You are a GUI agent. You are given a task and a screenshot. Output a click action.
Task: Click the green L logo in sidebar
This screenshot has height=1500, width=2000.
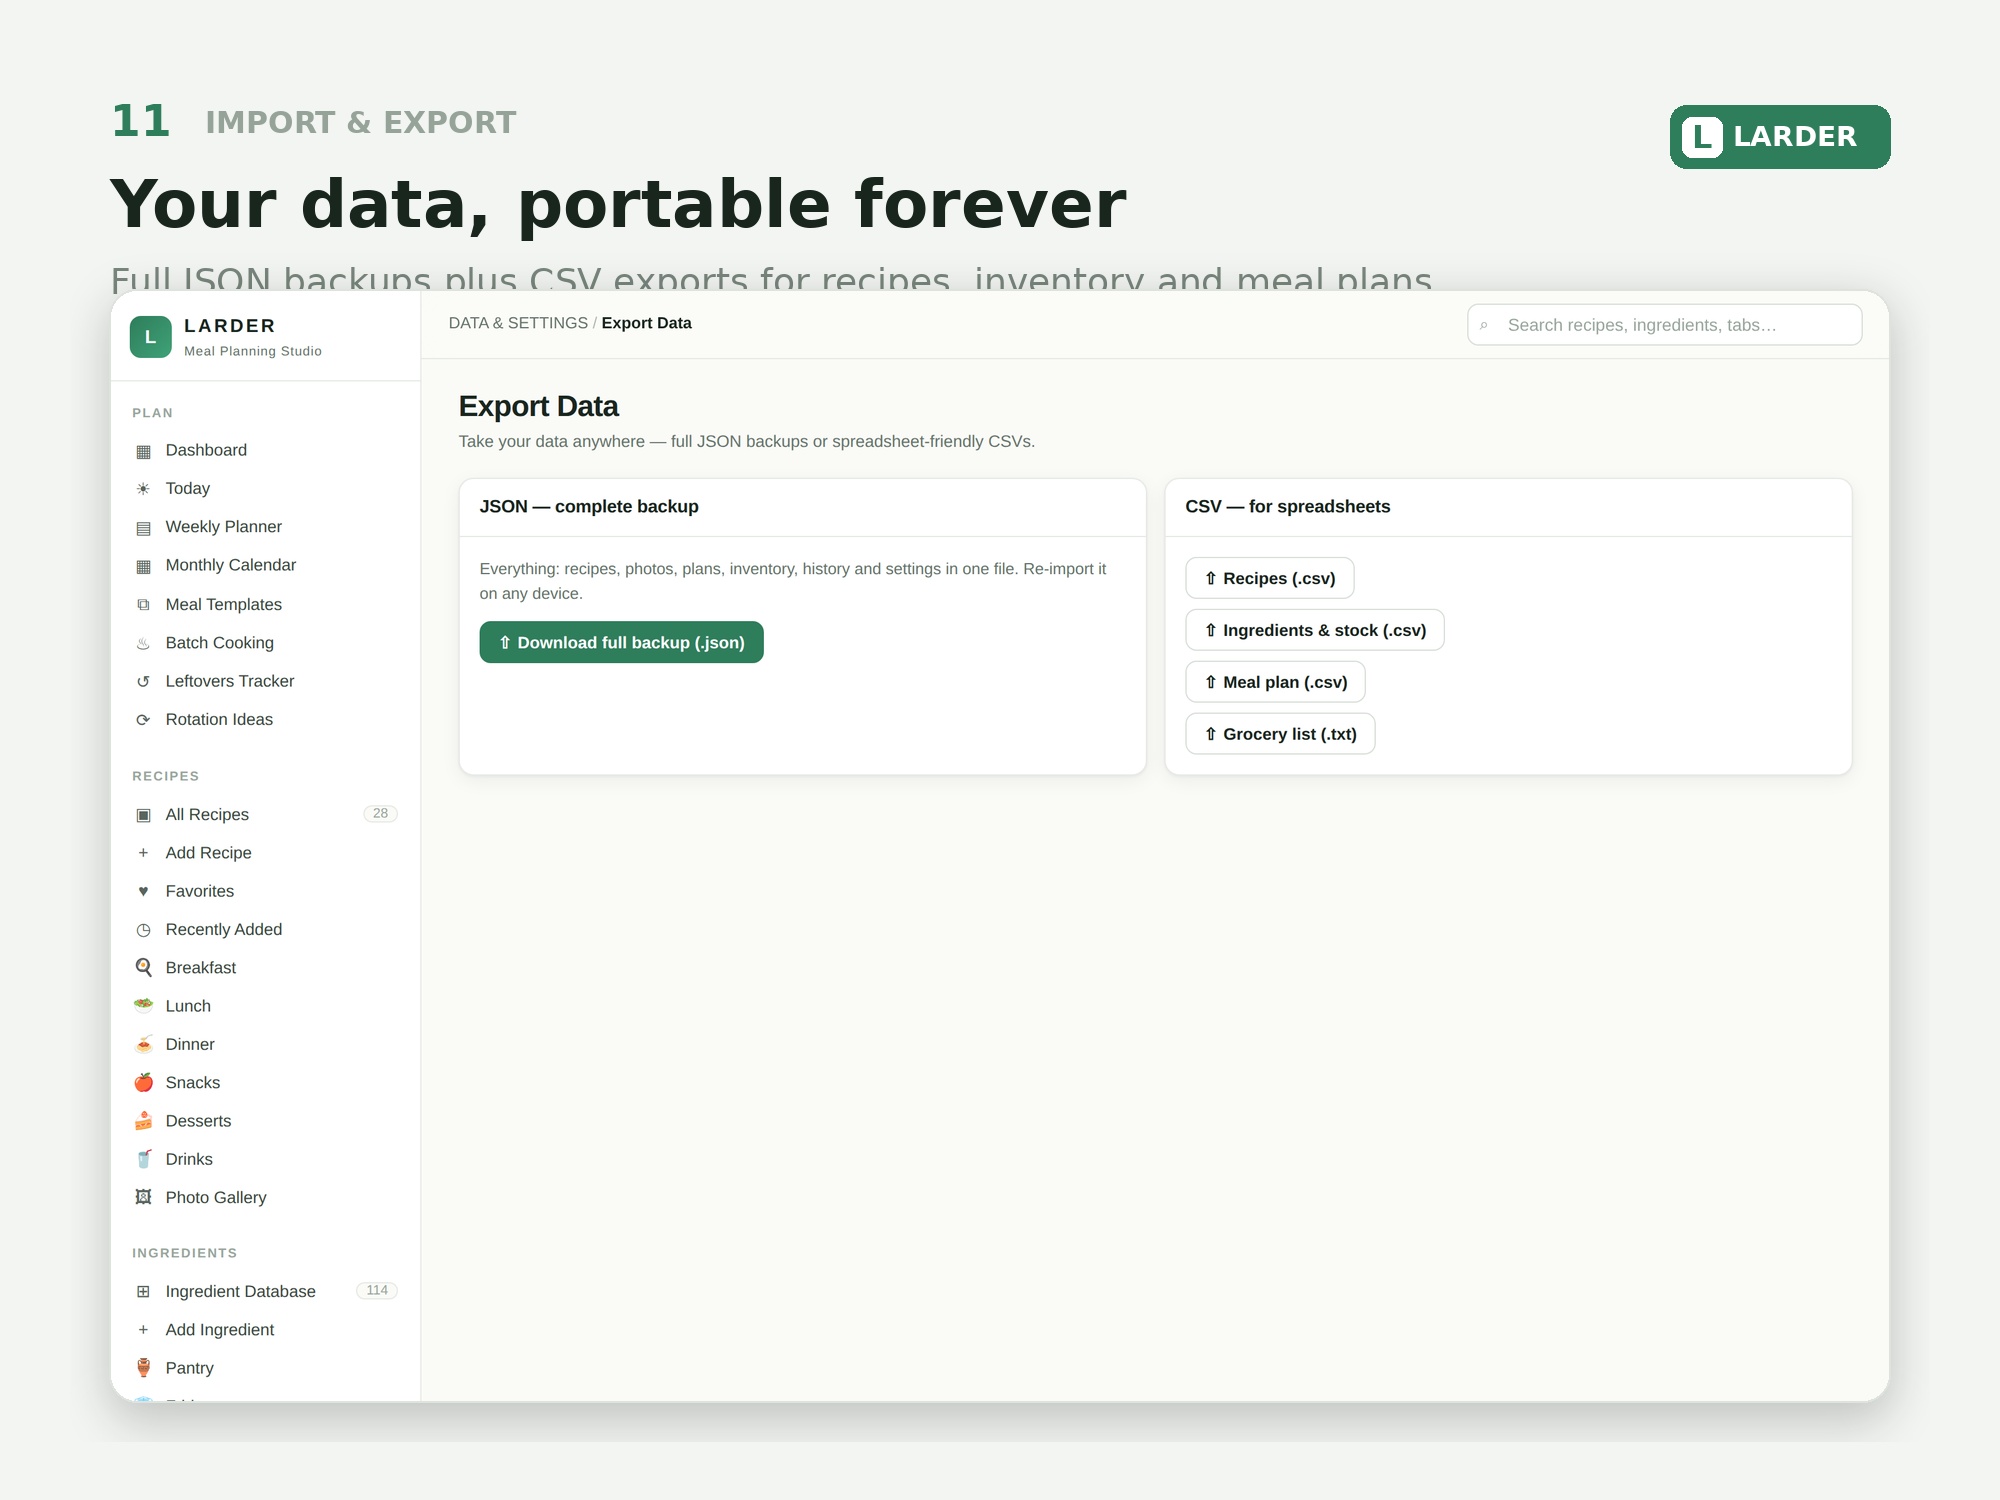[x=151, y=337]
